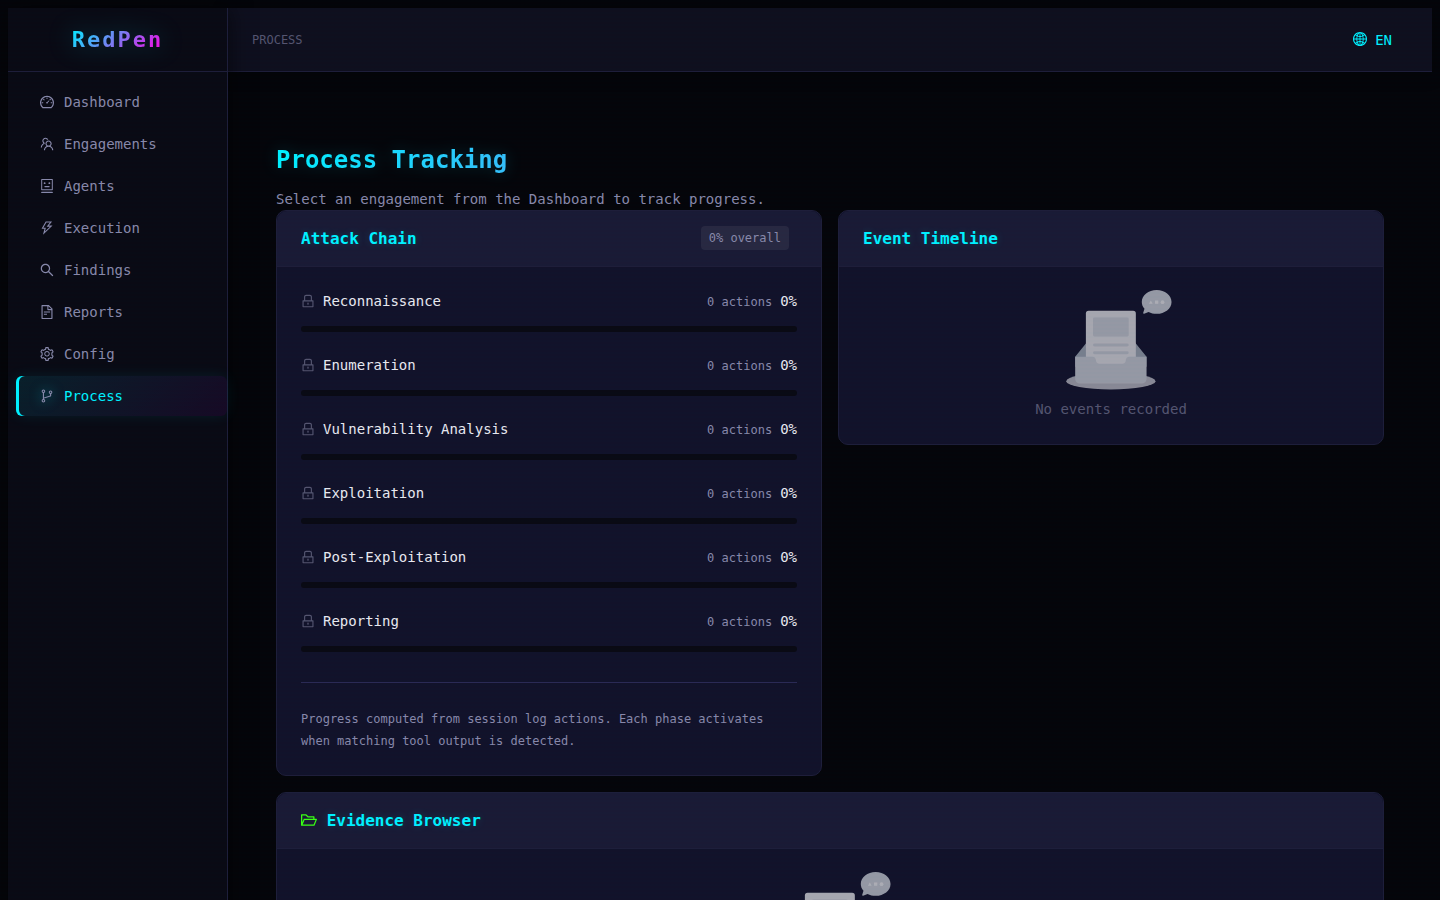Click the Enumeration phase name
1440x900 pixels.
[369, 365]
